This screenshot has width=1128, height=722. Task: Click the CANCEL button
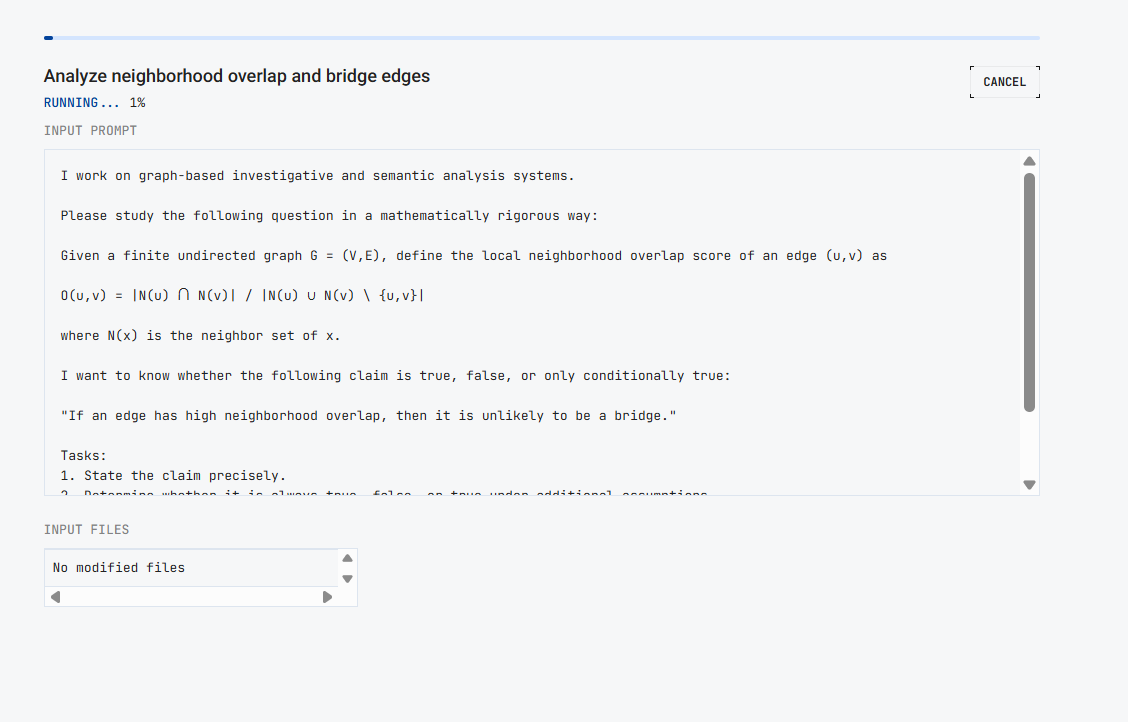(1004, 82)
